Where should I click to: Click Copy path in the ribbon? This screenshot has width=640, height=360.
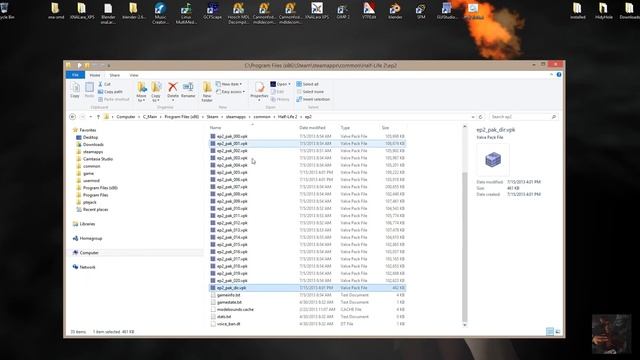[x=110, y=92]
